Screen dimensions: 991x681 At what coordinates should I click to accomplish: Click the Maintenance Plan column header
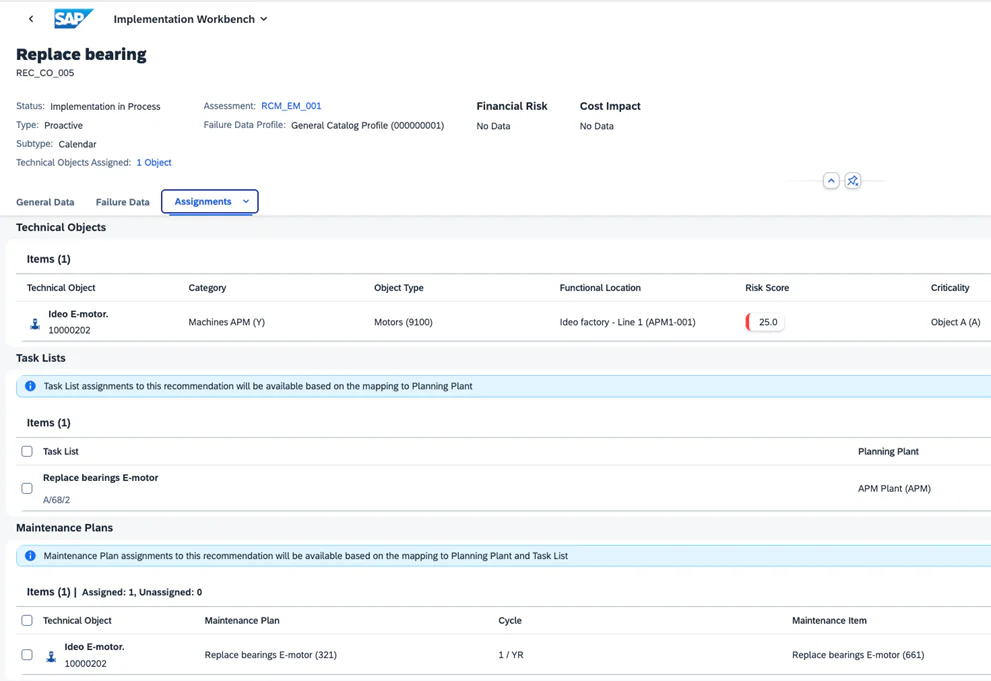[x=241, y=620]
